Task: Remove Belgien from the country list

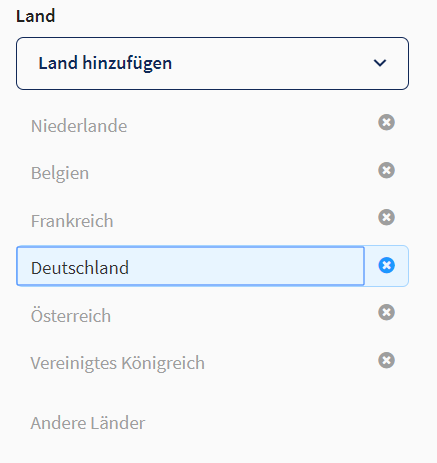Action: pyautogui.click(x=386, y=170)
